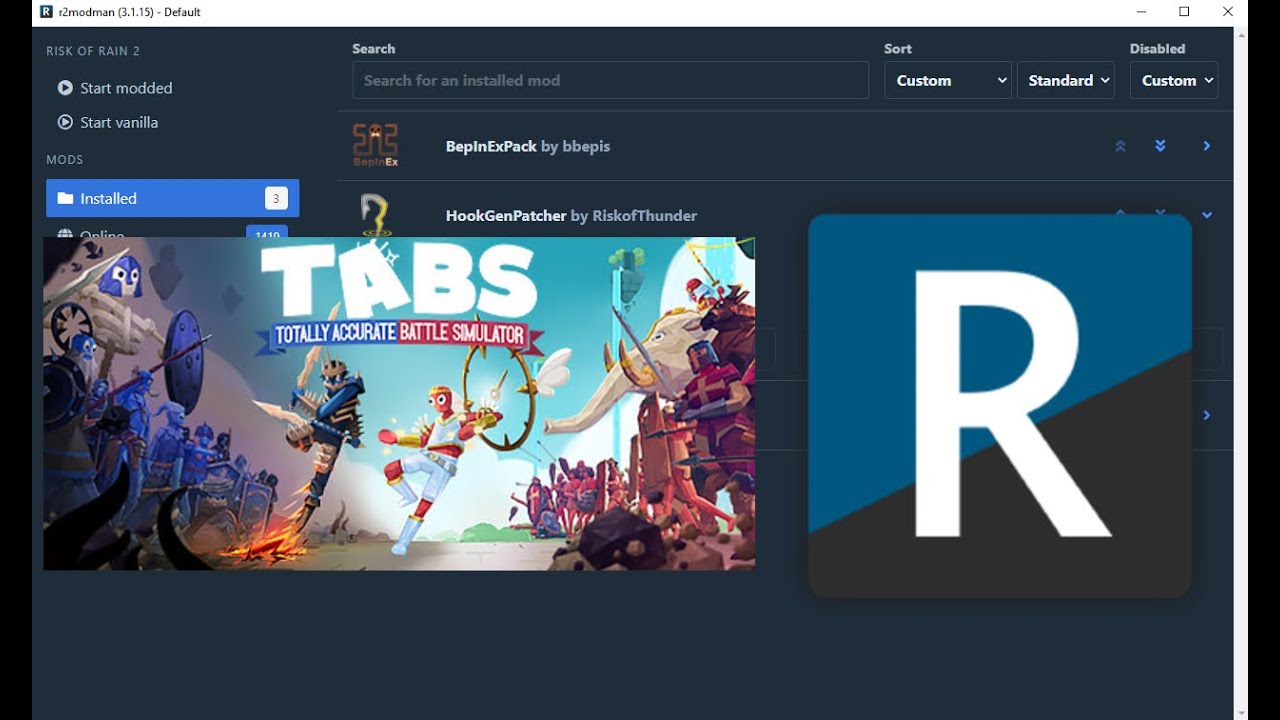1280x720 pixels.
Task: Open the Disabled Custom dropdown
Action: point(1174,80)
